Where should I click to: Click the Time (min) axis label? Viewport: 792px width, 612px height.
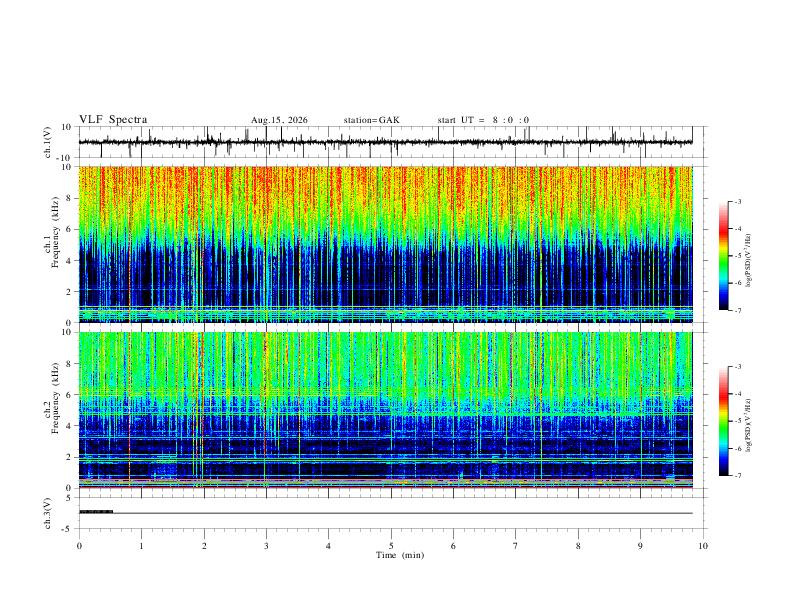coord(400,555)
